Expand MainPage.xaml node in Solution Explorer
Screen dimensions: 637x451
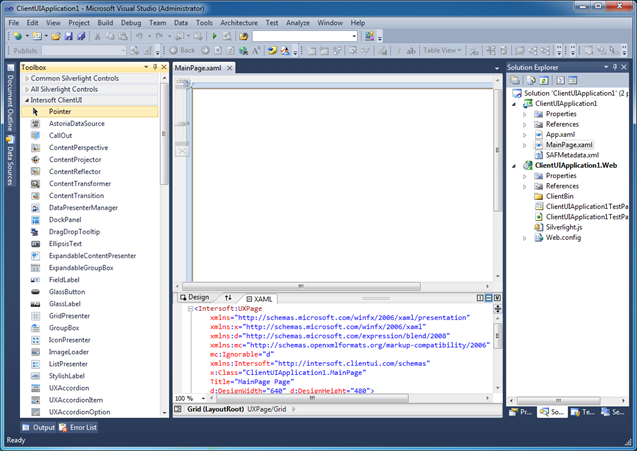click(524, 145)
